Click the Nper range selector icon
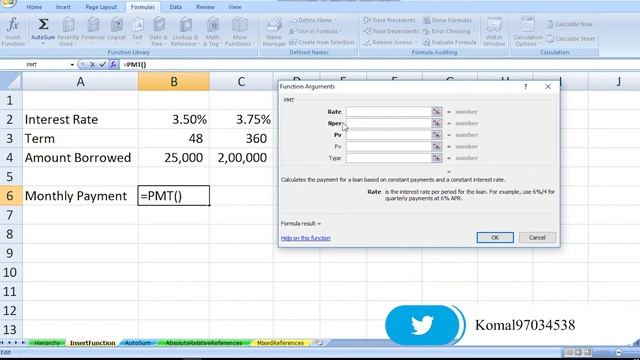This screenshot has width=640, height=360. [x=437, y=123]
